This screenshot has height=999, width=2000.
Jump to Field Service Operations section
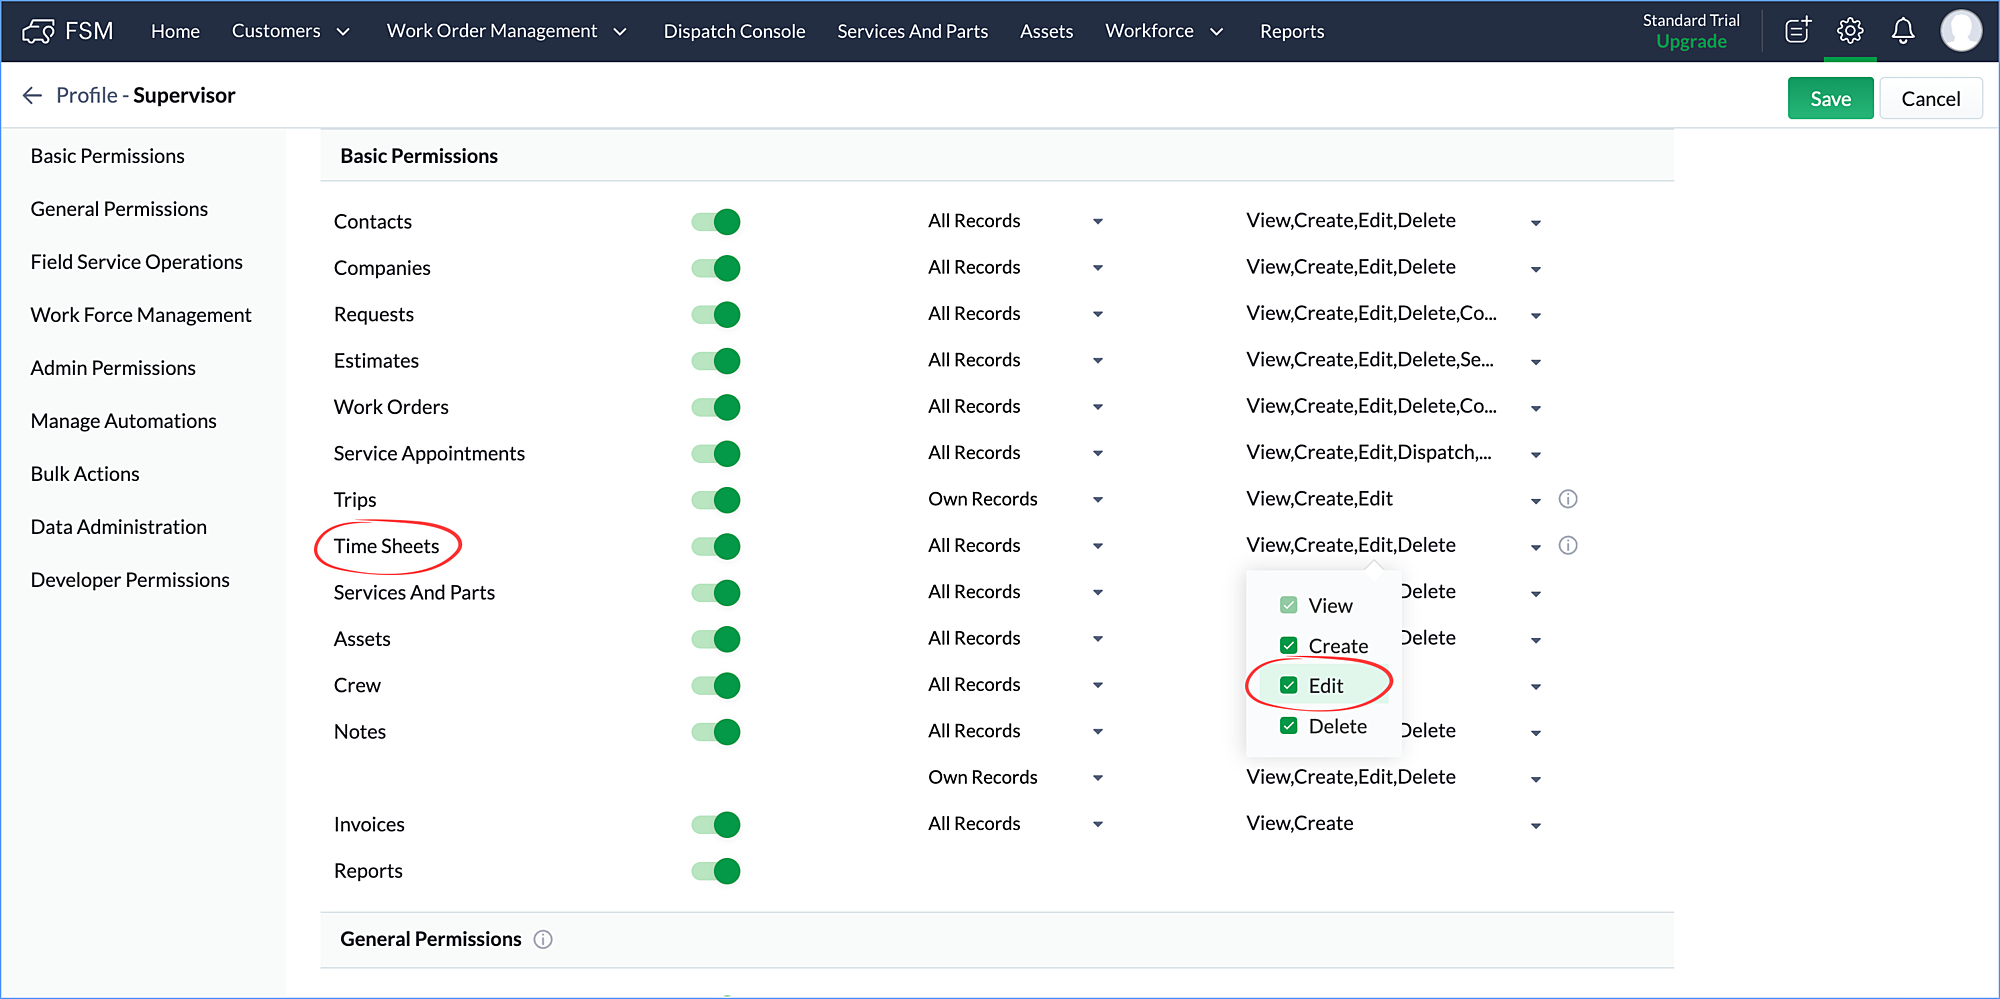137,262
